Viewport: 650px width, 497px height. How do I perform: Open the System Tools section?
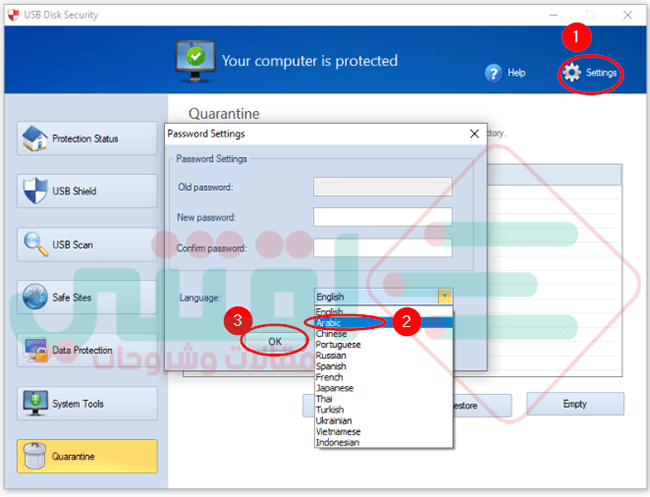(x=87, y=403)
